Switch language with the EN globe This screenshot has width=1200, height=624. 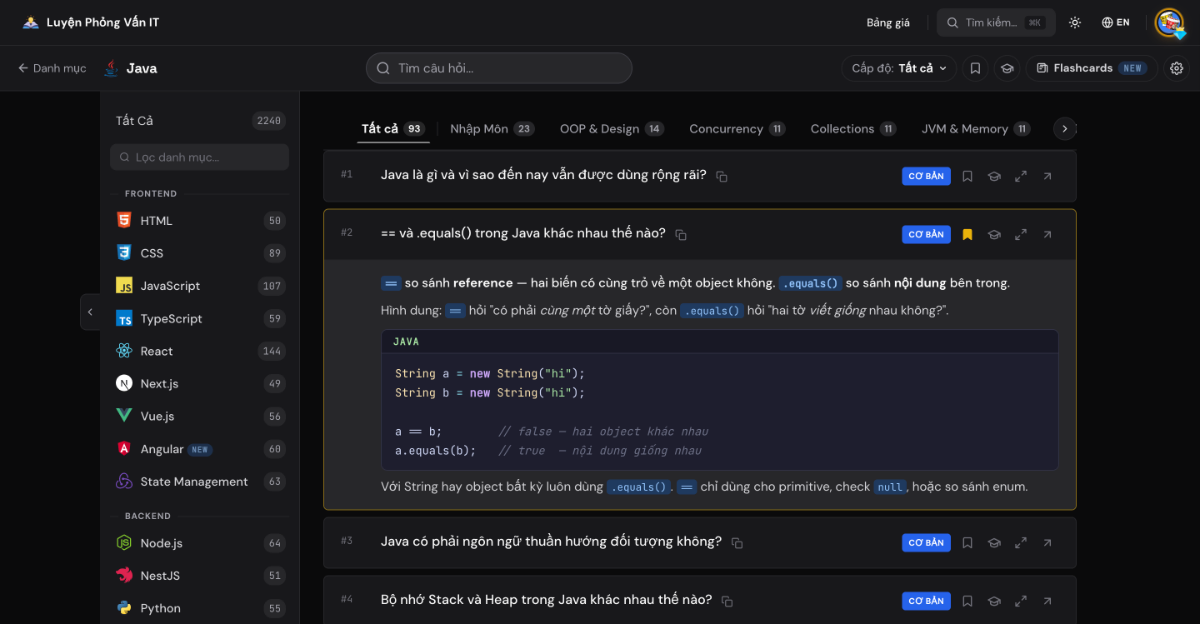click(1116, 22)
